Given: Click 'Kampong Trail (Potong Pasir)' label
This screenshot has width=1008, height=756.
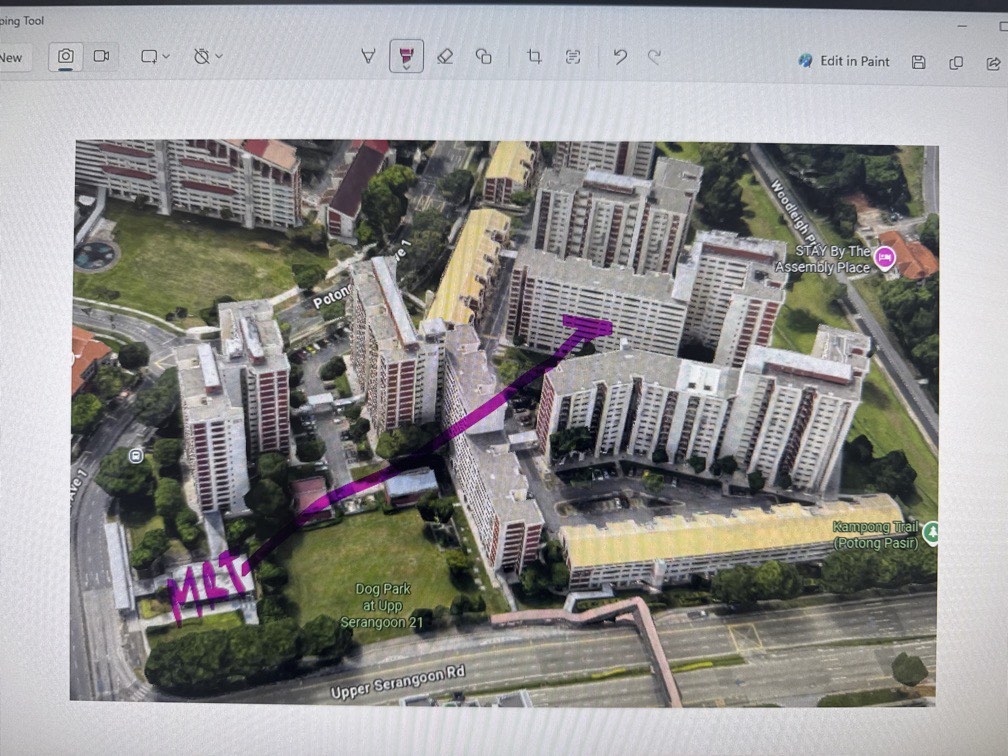Looking at the screenshot, I should [875, 535].
